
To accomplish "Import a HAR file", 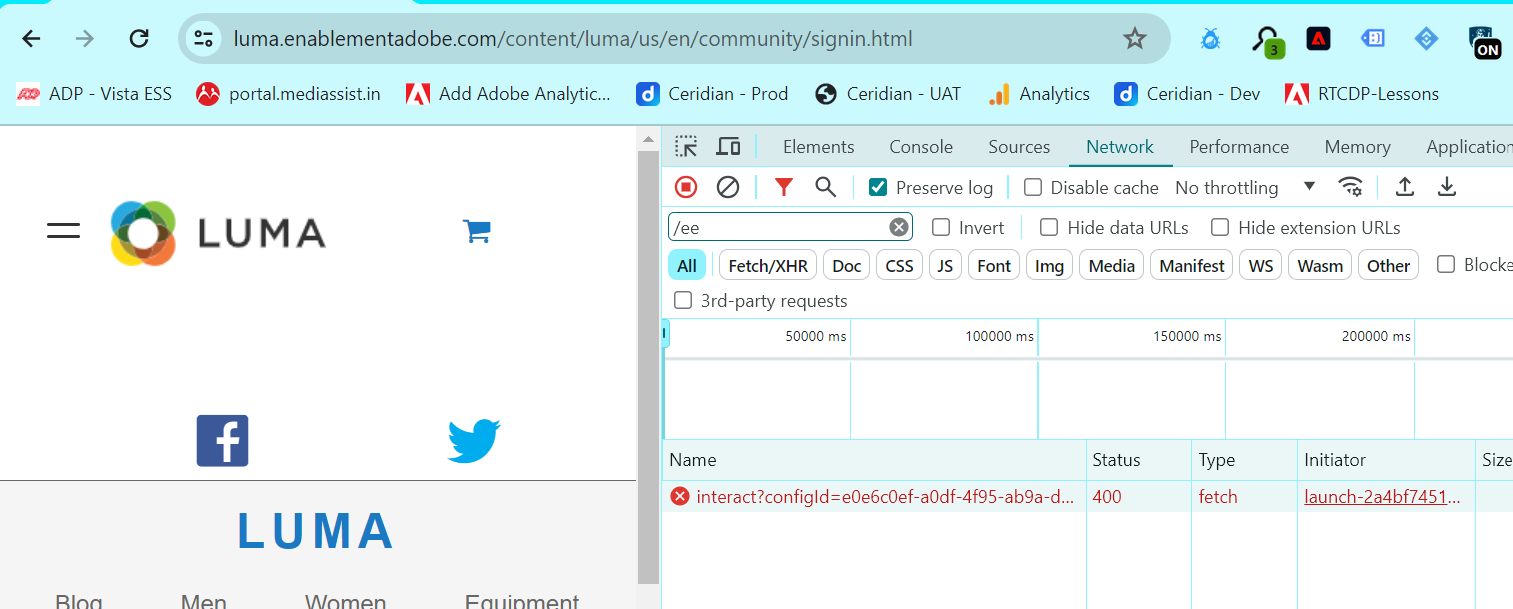I will [1404, 187].
